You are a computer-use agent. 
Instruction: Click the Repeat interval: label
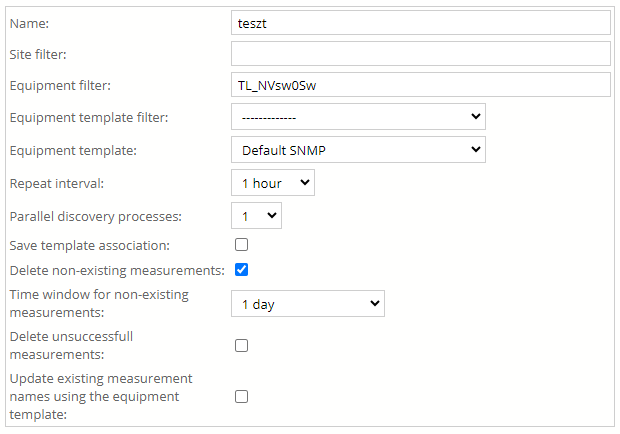click(x=57, y=184)
